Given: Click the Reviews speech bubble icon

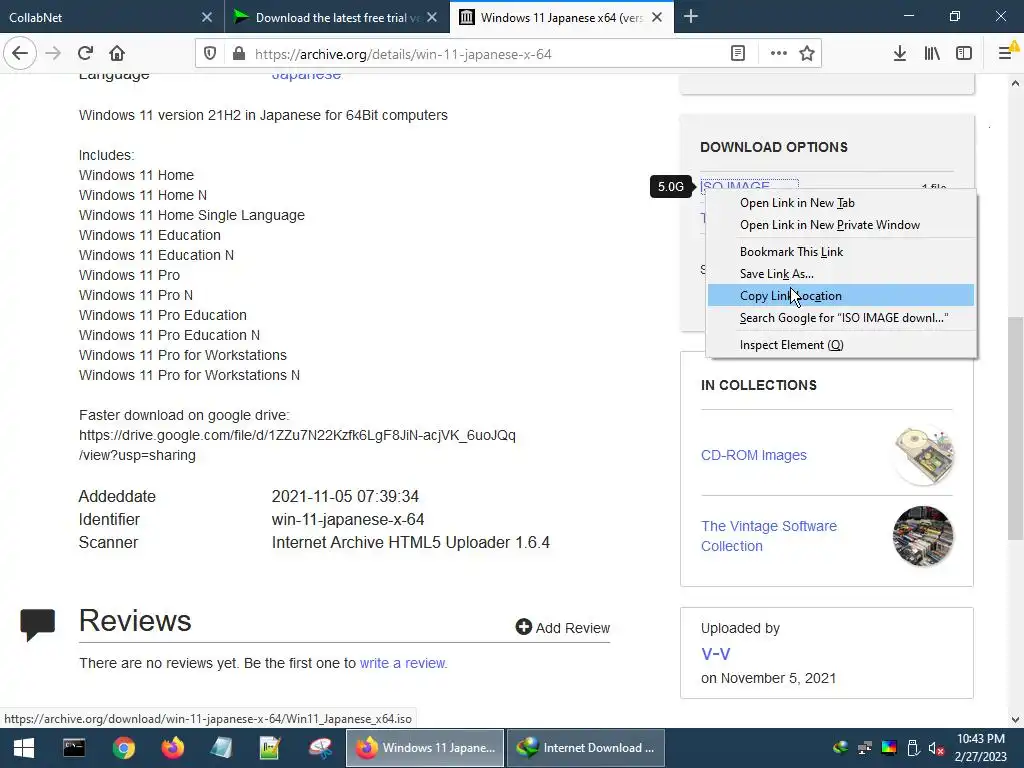Looking at the screenshot, I should (38, 625).
